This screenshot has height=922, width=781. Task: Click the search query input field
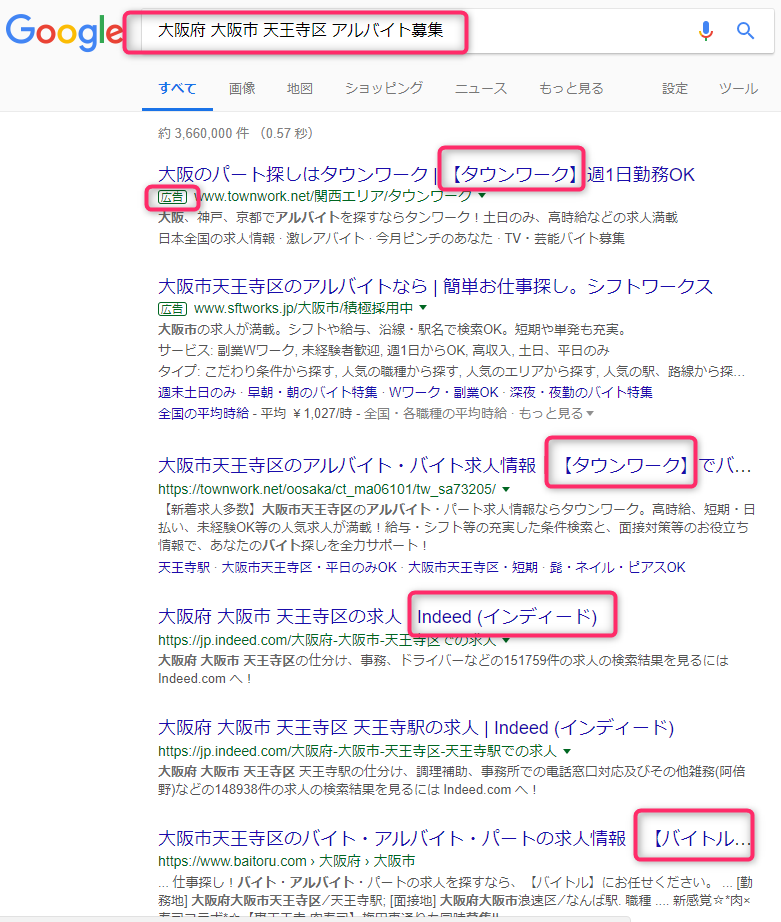[x=400, y=31]
